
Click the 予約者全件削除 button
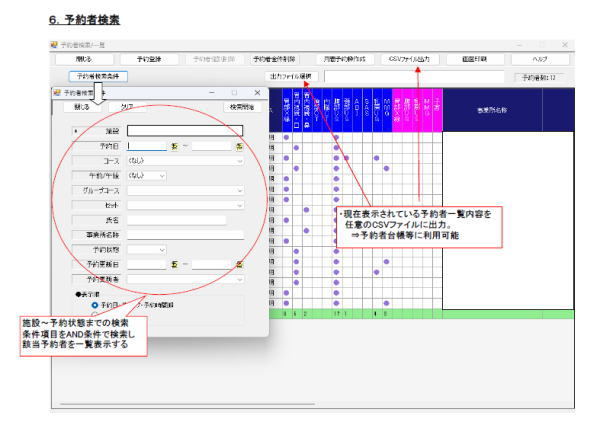(274, 59)
